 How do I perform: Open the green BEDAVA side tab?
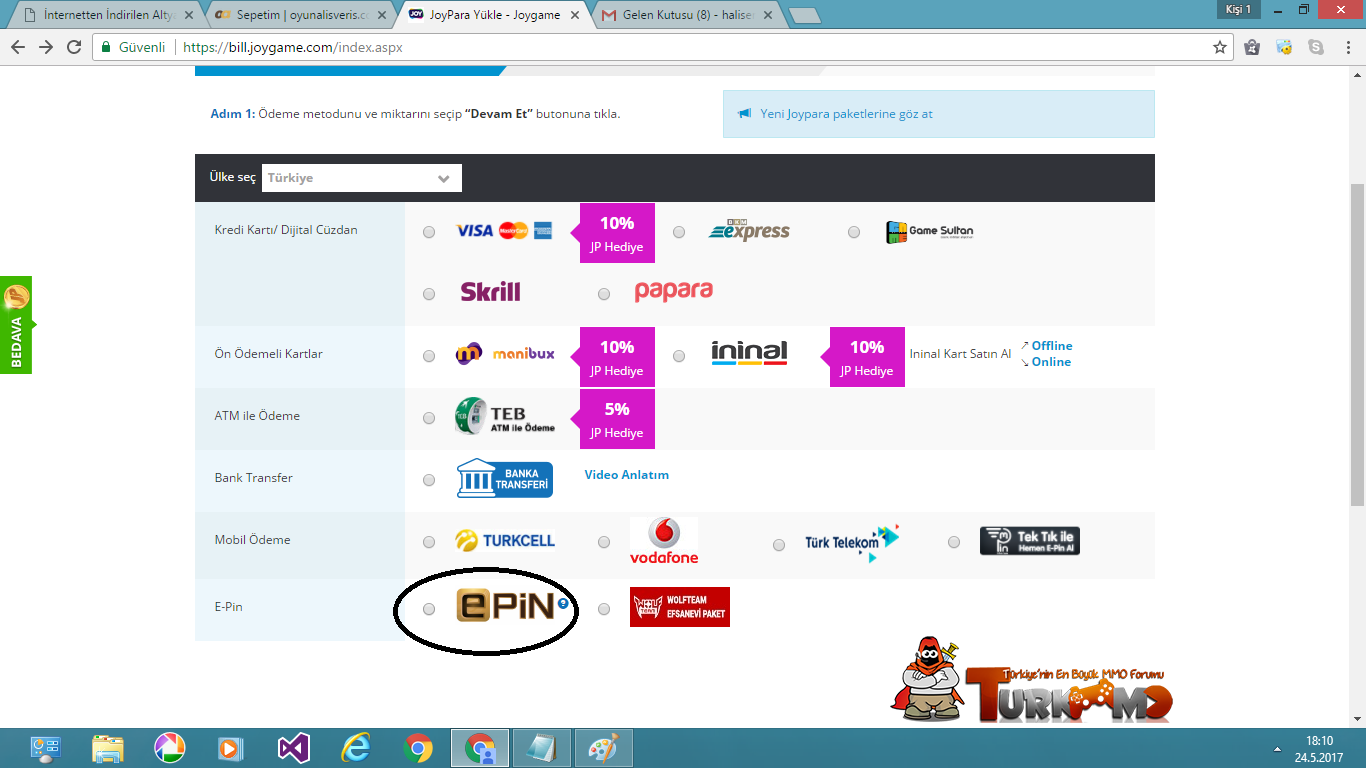coord(16,325)
